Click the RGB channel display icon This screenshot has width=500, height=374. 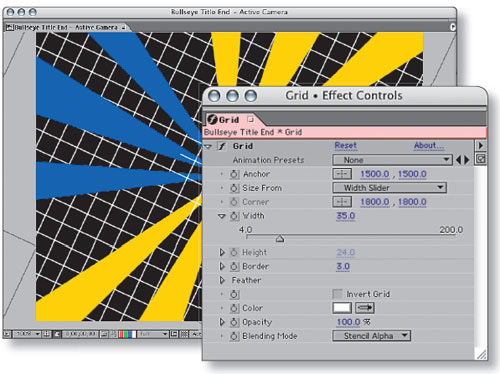click(127, 334)
